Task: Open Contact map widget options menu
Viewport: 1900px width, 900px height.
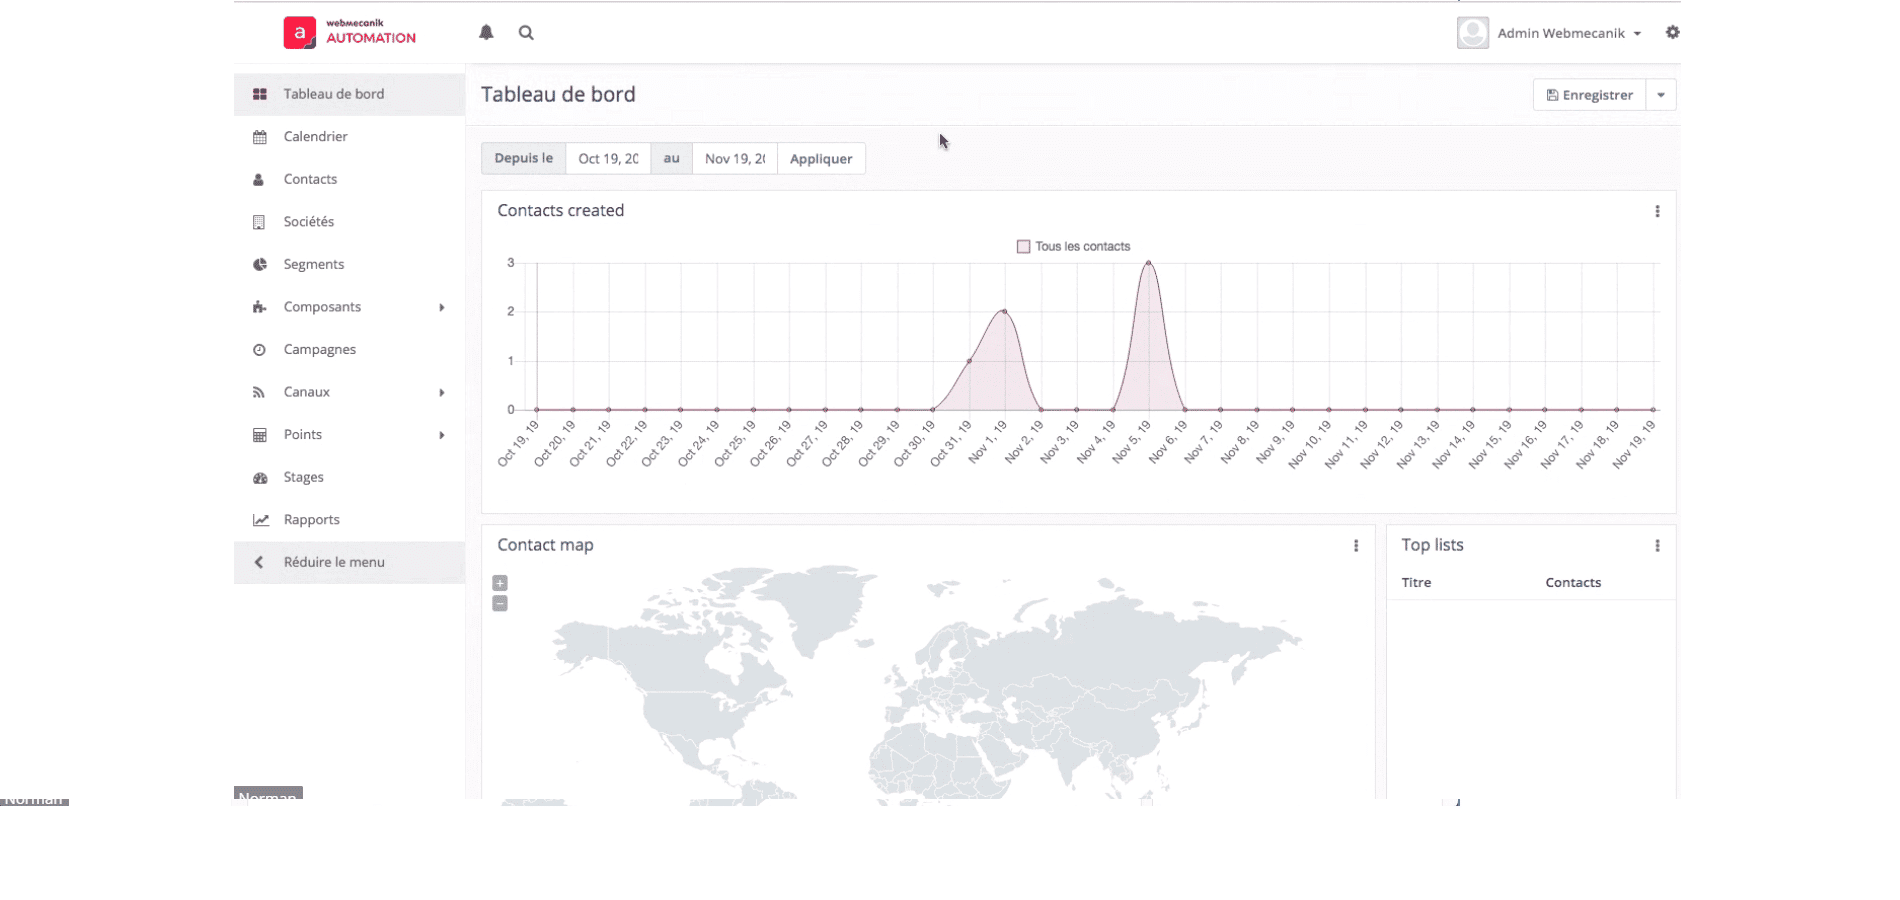Action: pos(1356,546)
